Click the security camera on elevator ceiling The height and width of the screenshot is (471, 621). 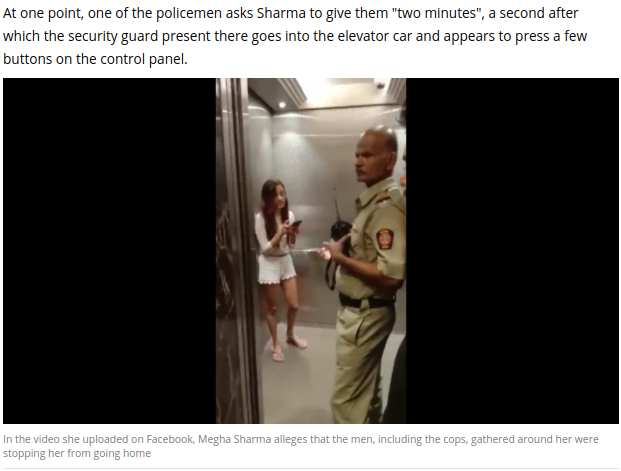pyautogui.click(x=380, y=85)
